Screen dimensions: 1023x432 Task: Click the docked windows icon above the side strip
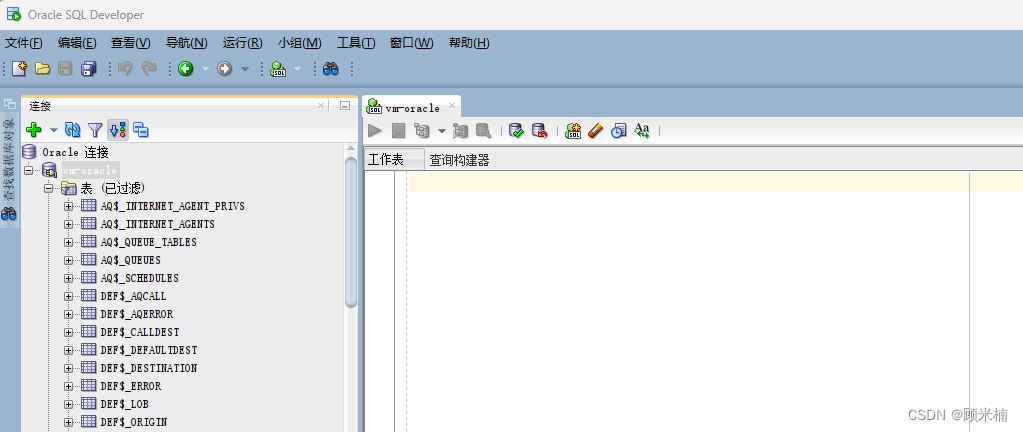pyautogui.click(x=10, y=104)
